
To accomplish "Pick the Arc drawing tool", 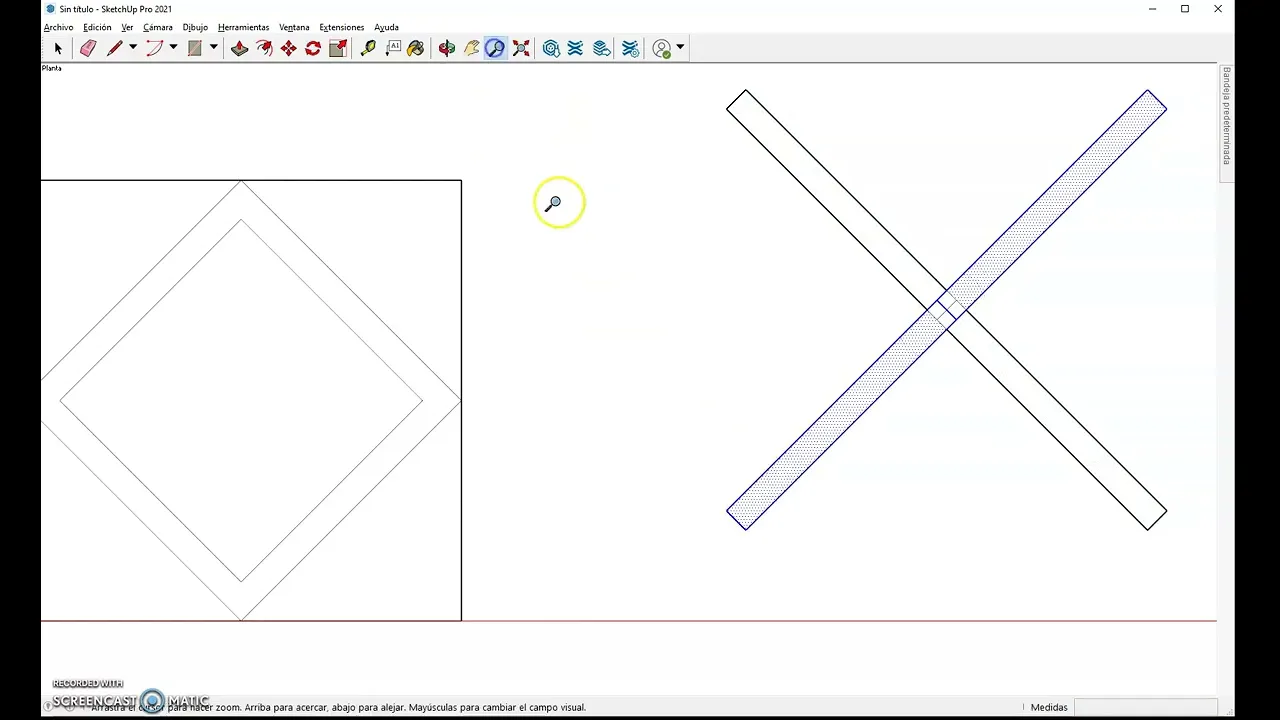I will 154,48.
